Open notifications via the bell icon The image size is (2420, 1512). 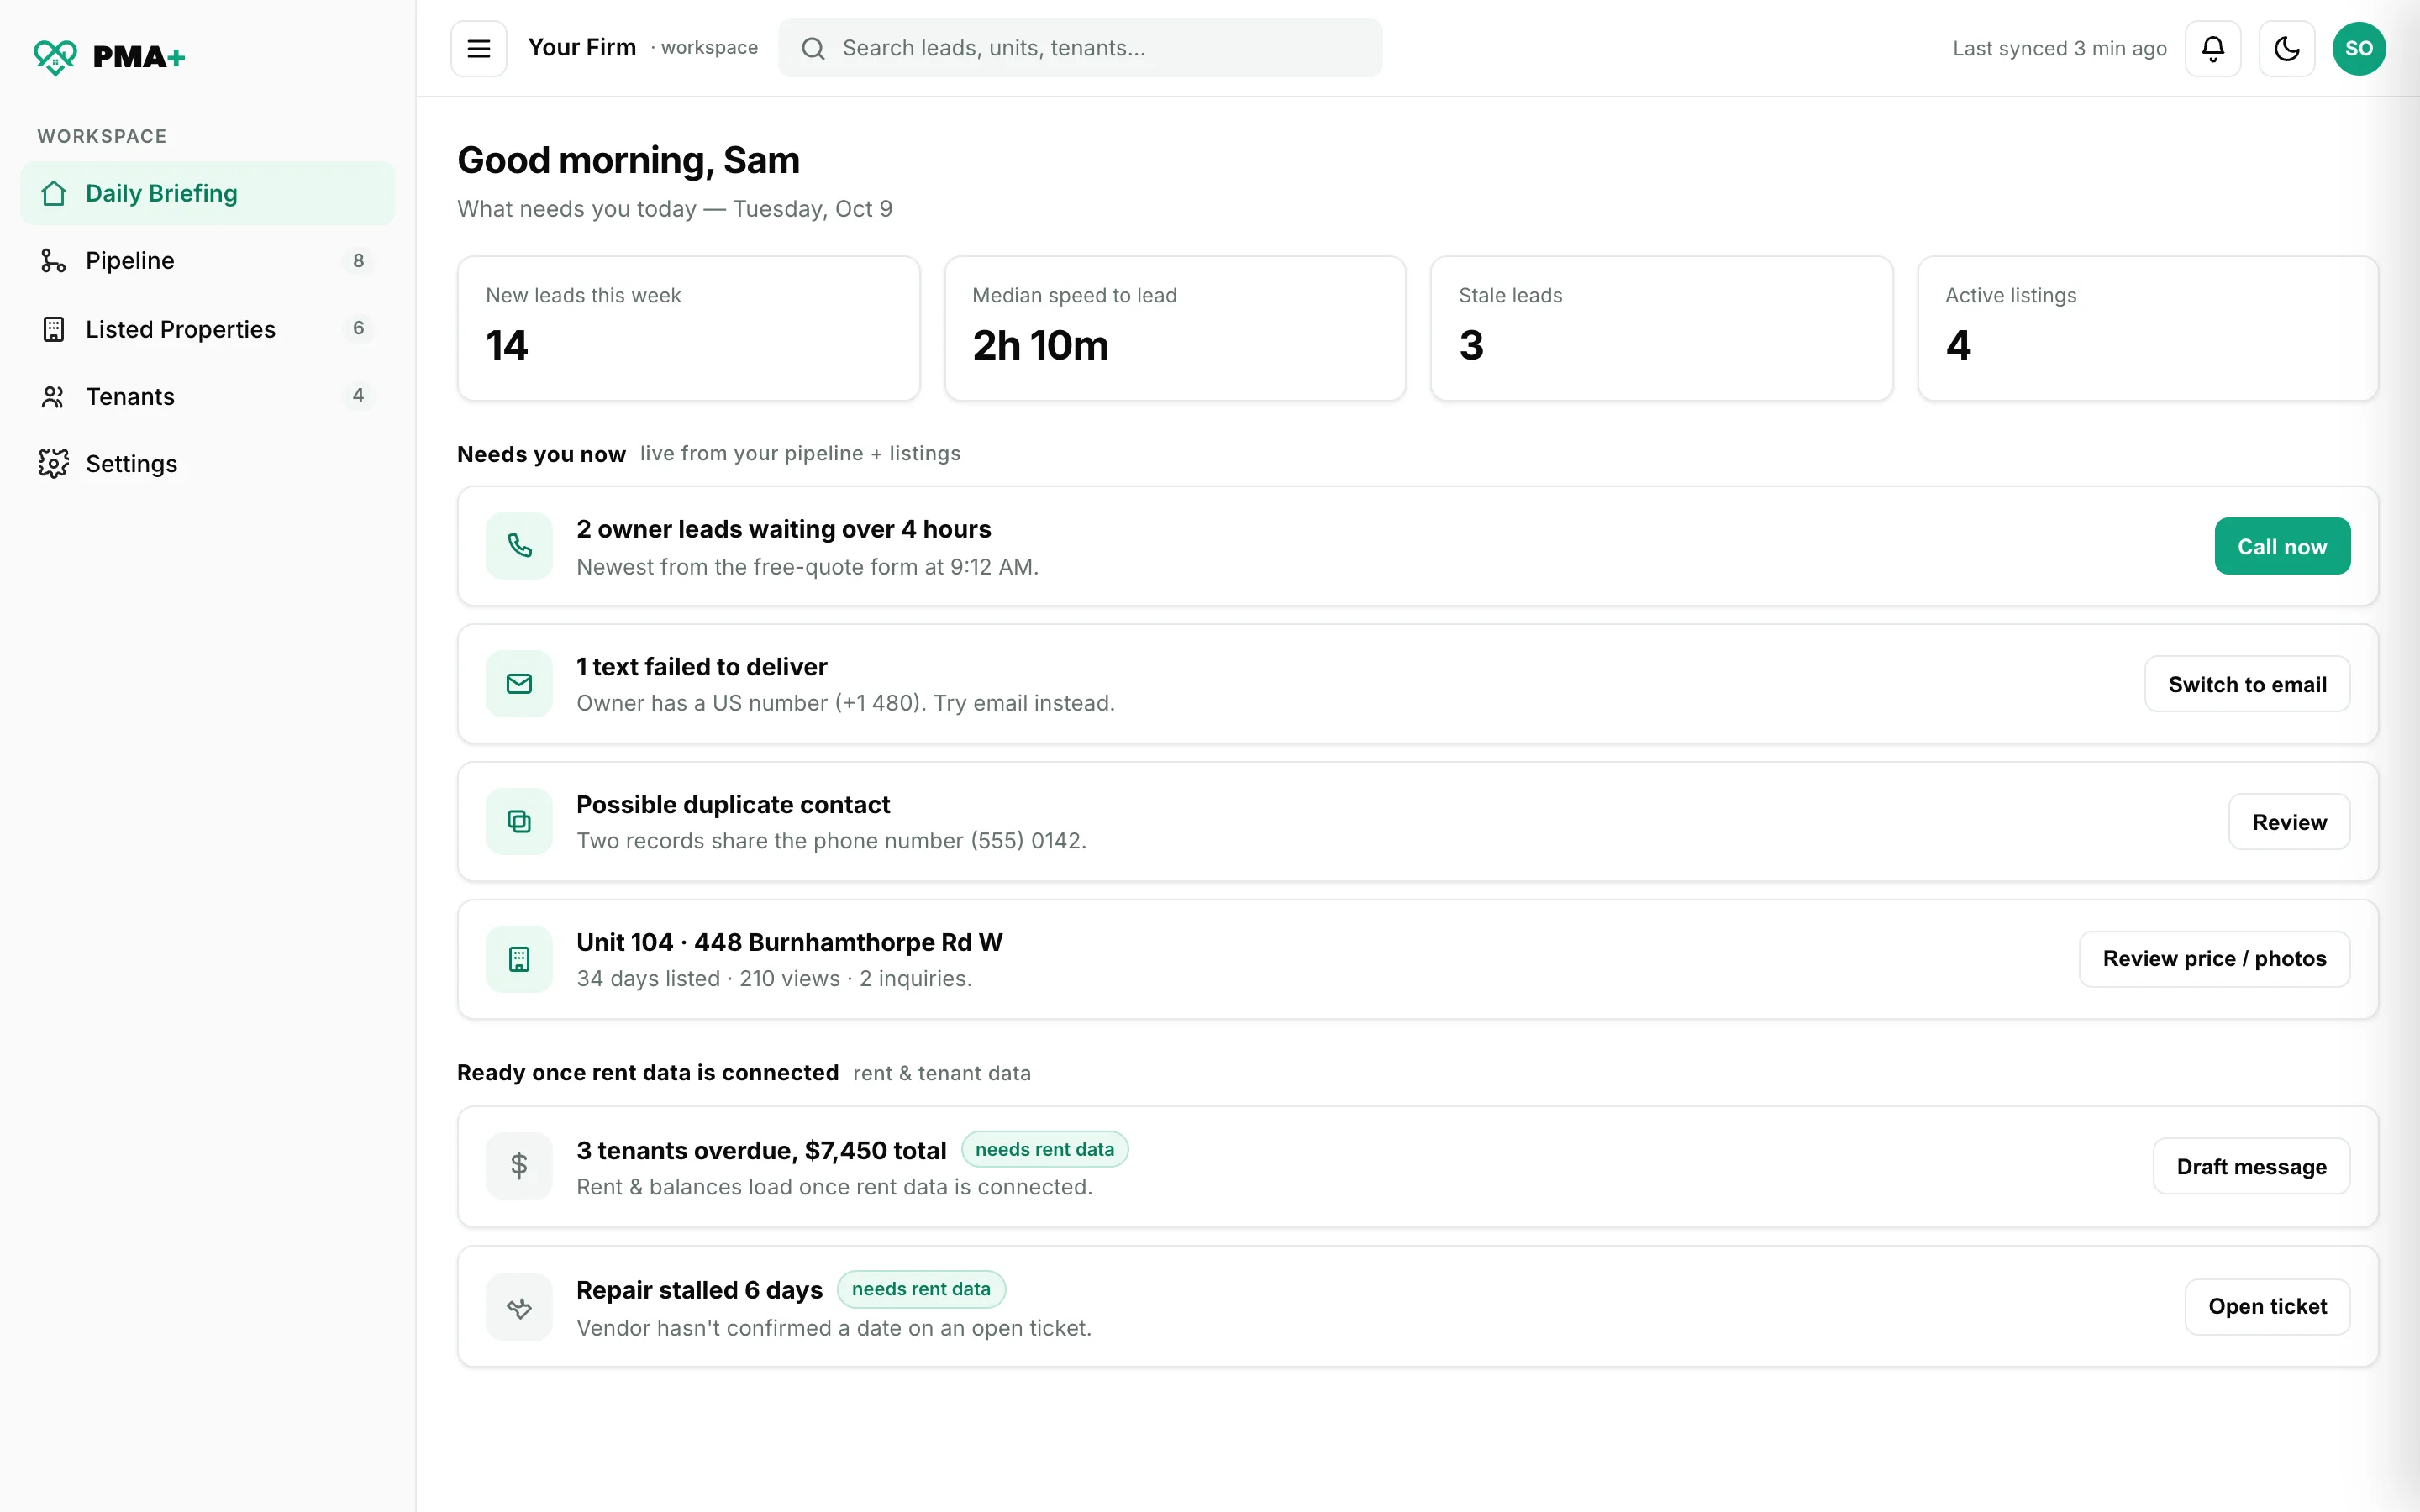click(2212, 48)
